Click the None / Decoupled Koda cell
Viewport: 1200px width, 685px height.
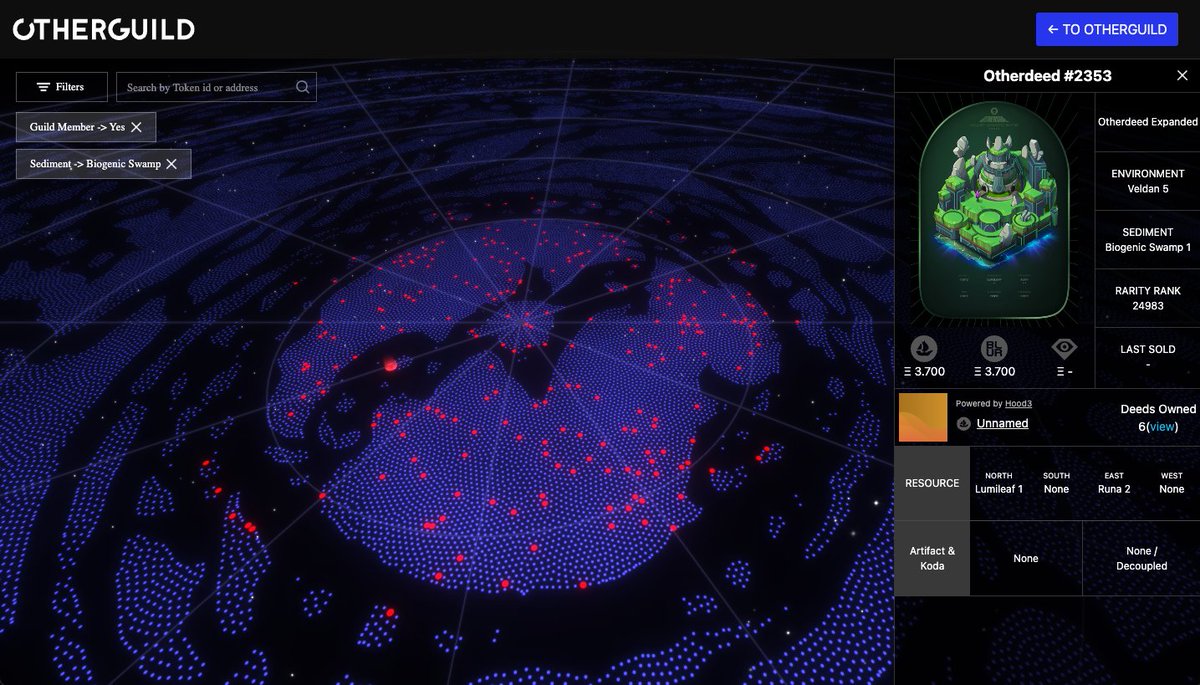coord(1141,558)
